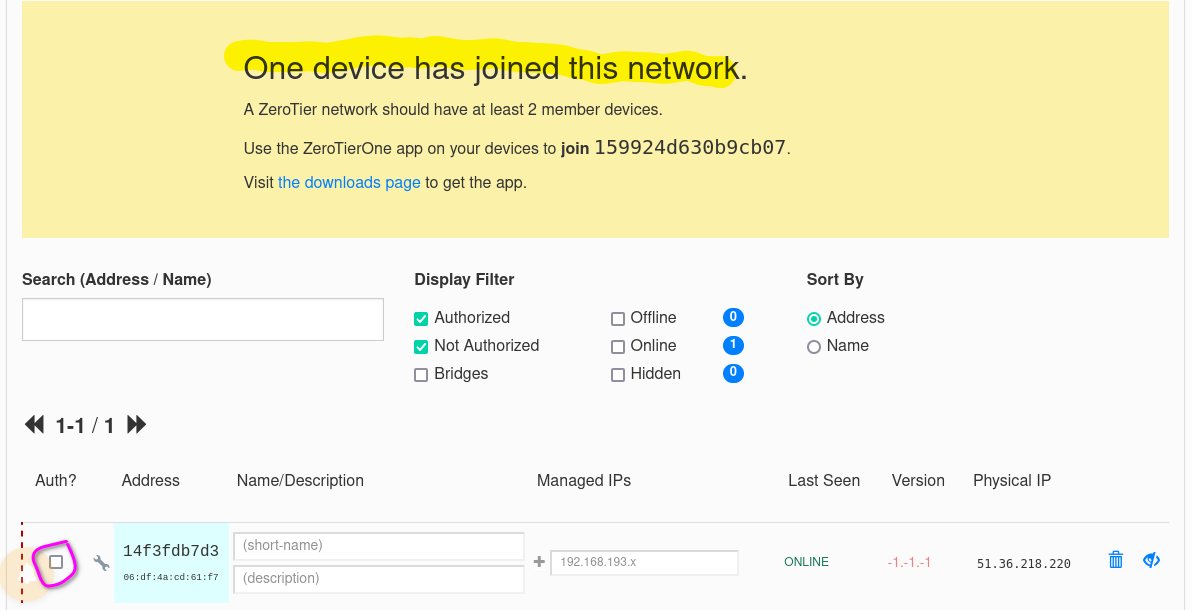Screen dimensions: 1192x610
Task: Uncheck the Not Authorized display filter
Action: coord(420,347)
